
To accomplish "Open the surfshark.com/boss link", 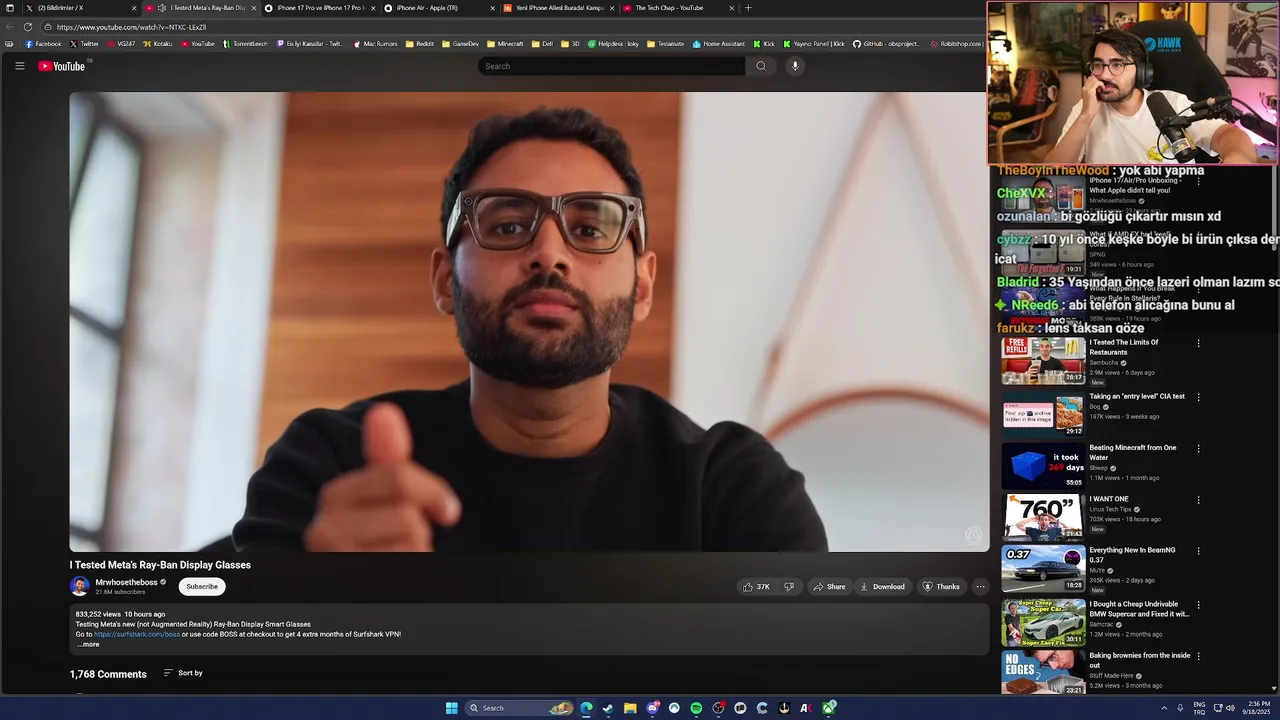I will pos(137,634).
